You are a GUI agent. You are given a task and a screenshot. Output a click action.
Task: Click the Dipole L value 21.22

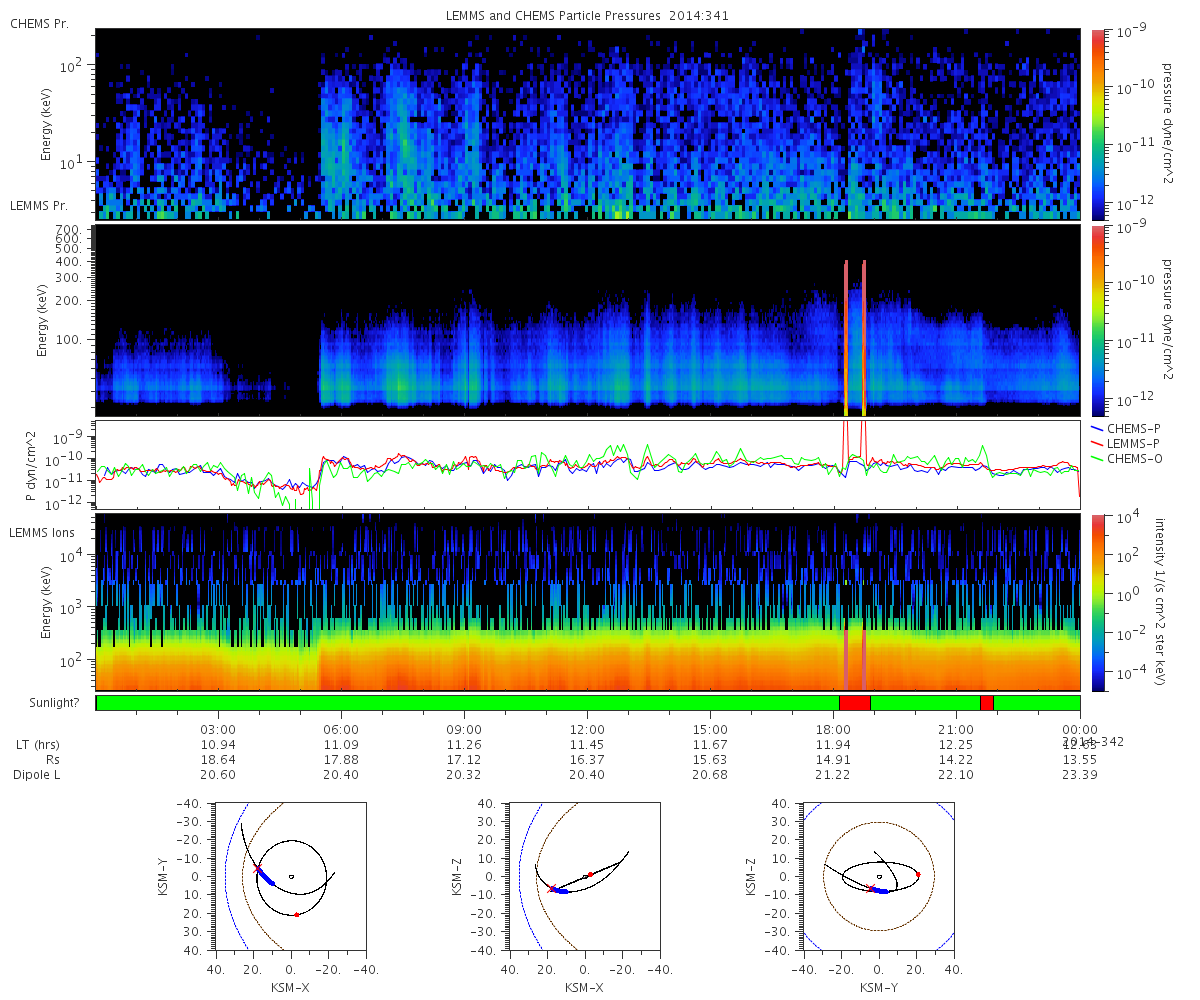pyautogui.click(x=833, y=775)
